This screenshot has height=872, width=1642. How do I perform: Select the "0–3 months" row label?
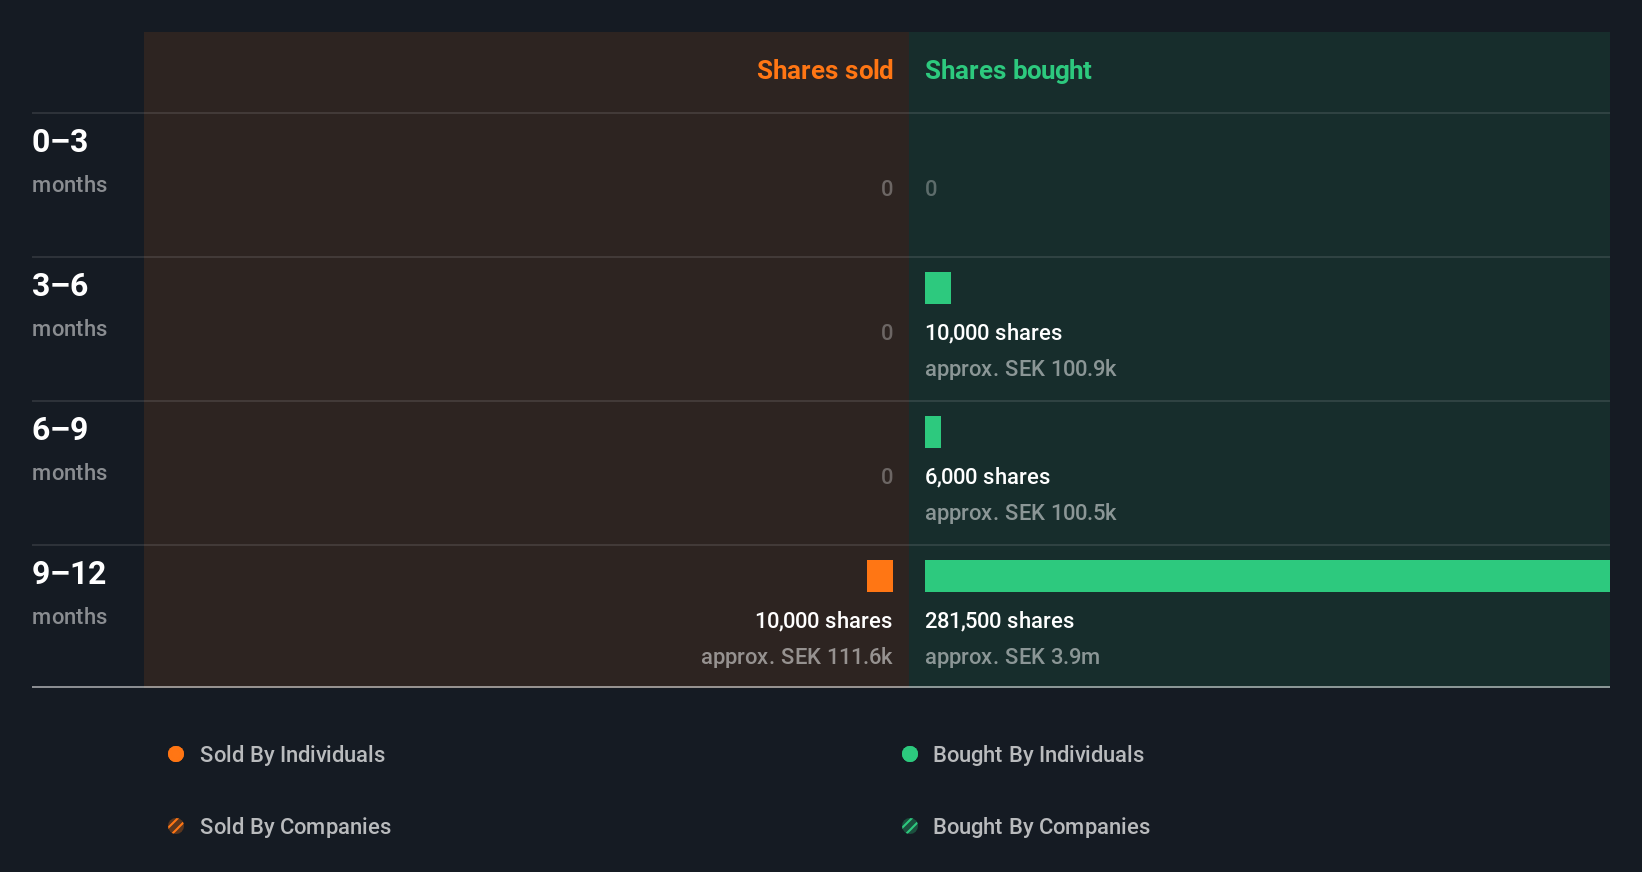(x=69, y=160)
